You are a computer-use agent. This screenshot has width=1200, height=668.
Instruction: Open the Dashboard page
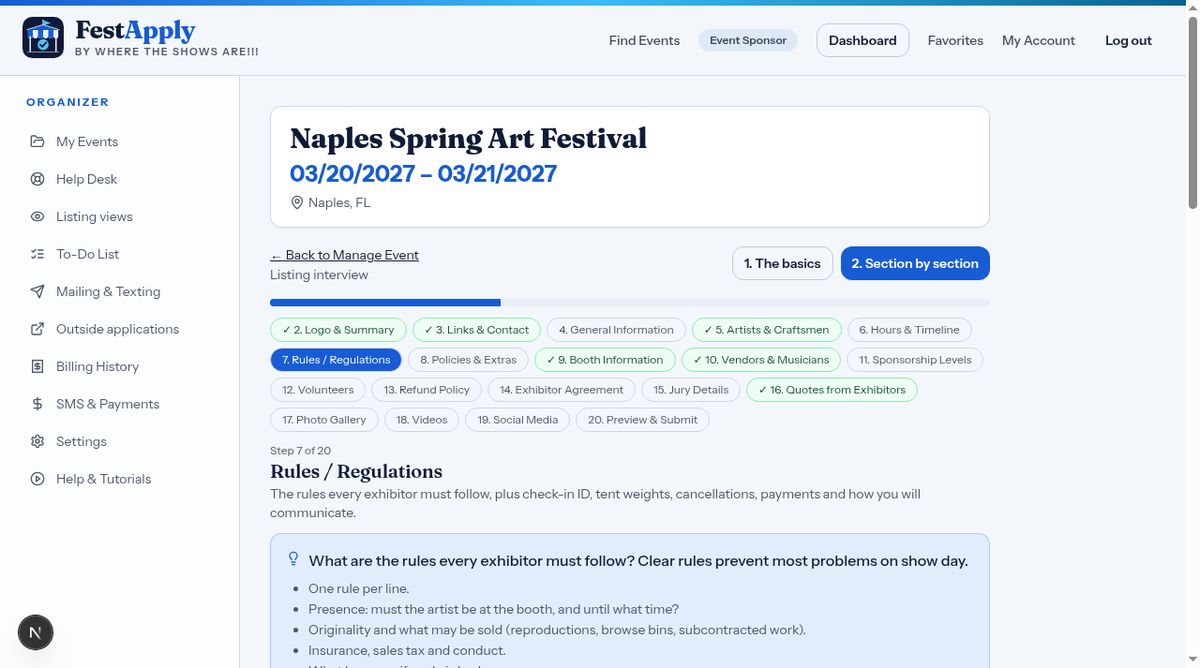[863, 41]
